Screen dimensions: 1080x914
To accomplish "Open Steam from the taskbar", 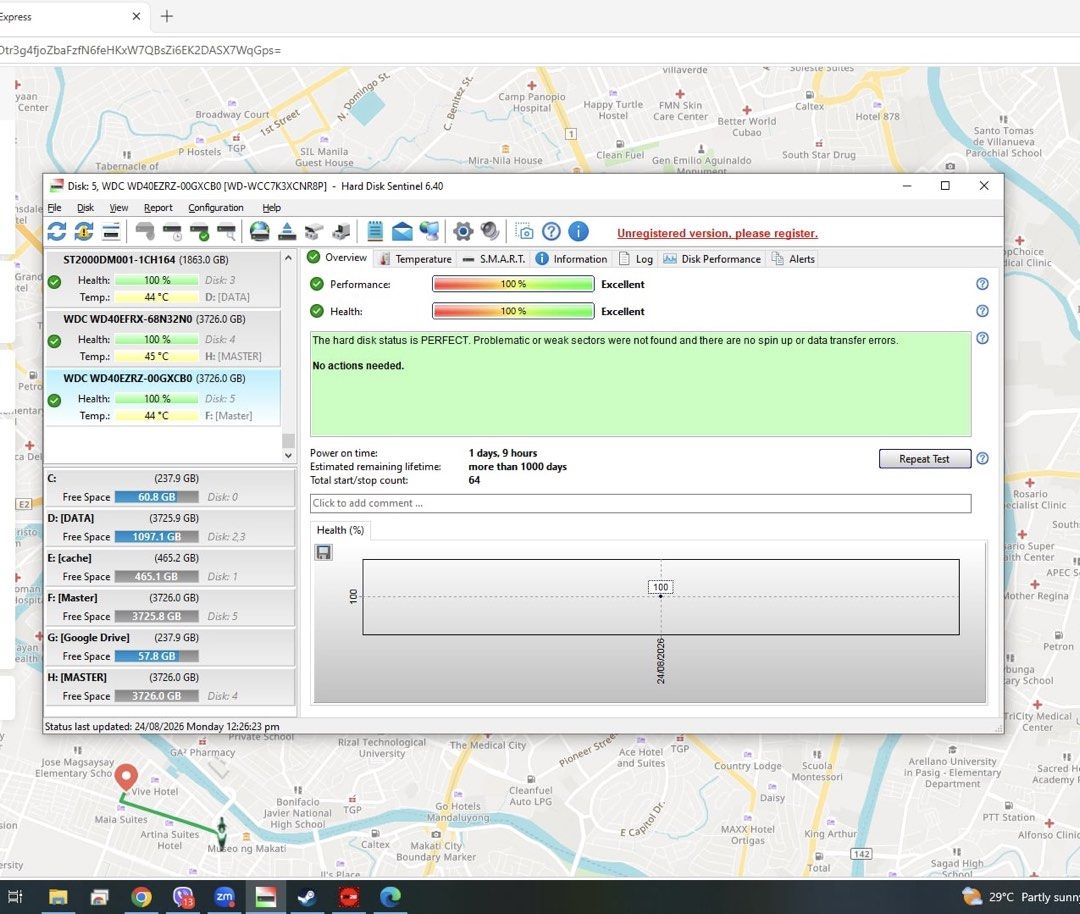I will point(307,897).
